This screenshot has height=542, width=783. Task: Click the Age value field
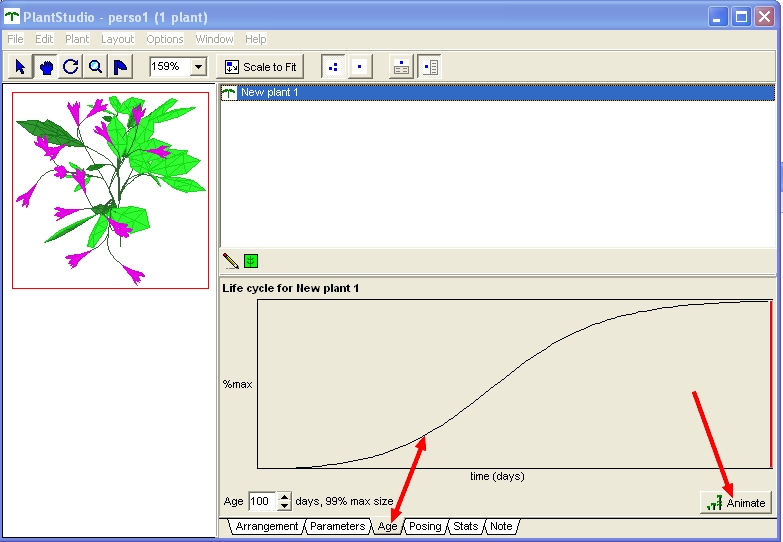point(262,501)
